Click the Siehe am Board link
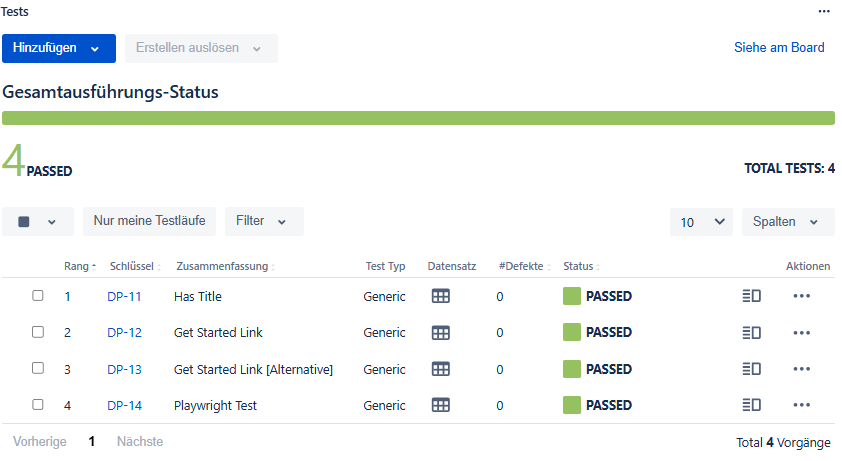 pyautogui.click(x=779, y=47)
